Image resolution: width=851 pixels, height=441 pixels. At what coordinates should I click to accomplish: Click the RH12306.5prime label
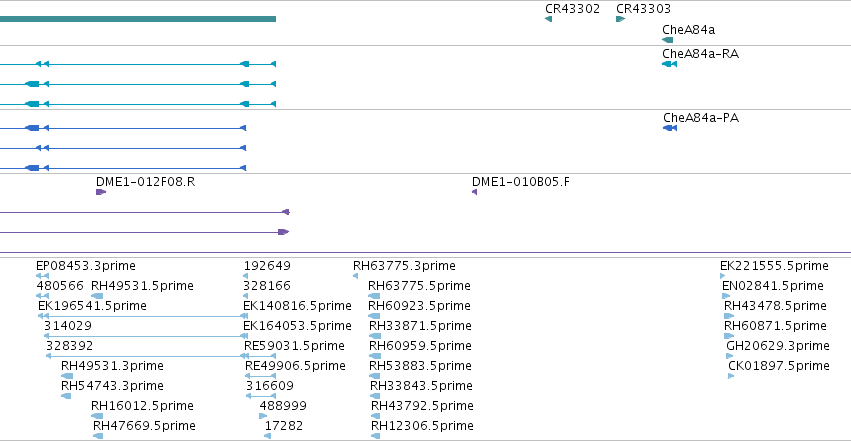point(422,426)
